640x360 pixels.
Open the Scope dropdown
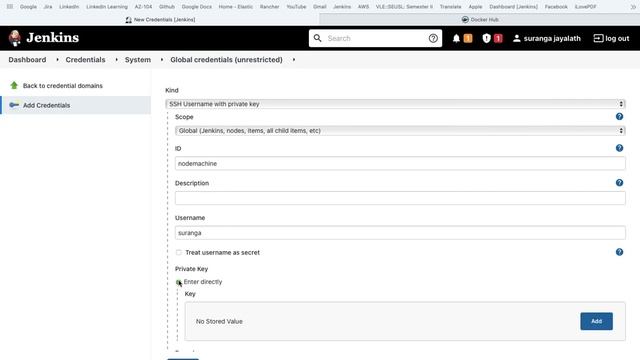pos(400,131)
